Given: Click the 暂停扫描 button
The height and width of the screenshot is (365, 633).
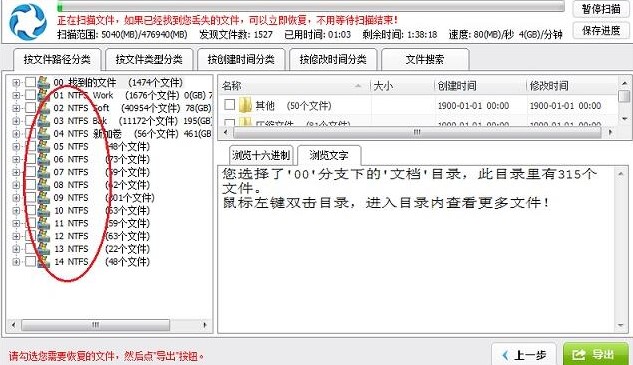Looking at the screenshot, I should (601, 9).
